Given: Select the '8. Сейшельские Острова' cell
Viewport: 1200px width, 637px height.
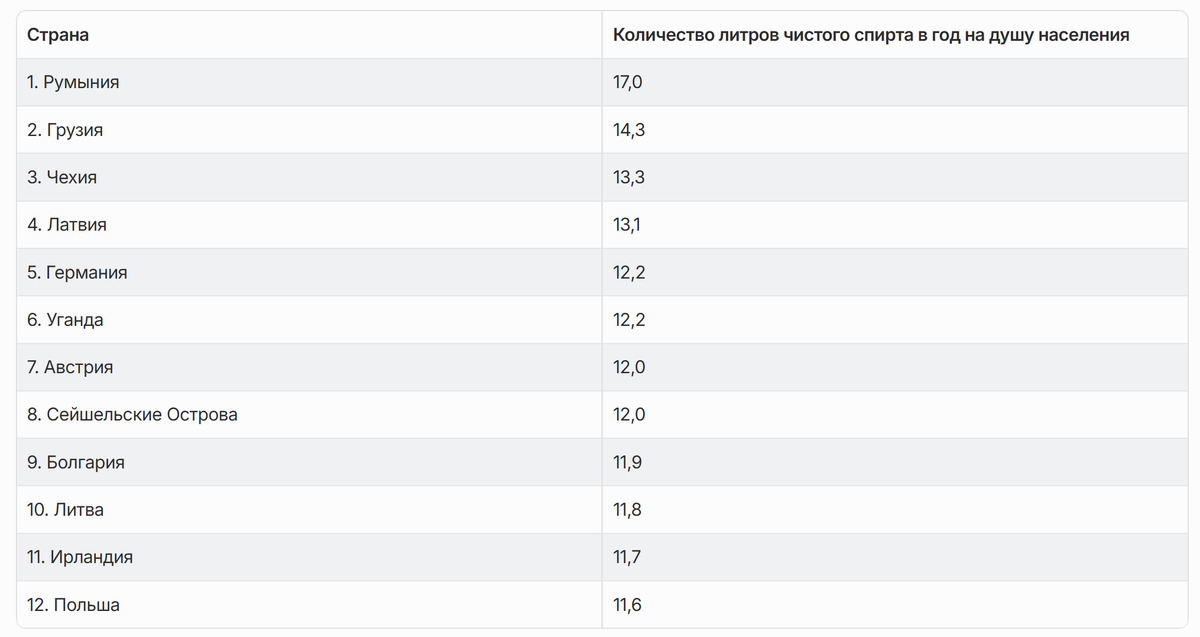Looking at the screenshot, I should click(x=309, y=414).
